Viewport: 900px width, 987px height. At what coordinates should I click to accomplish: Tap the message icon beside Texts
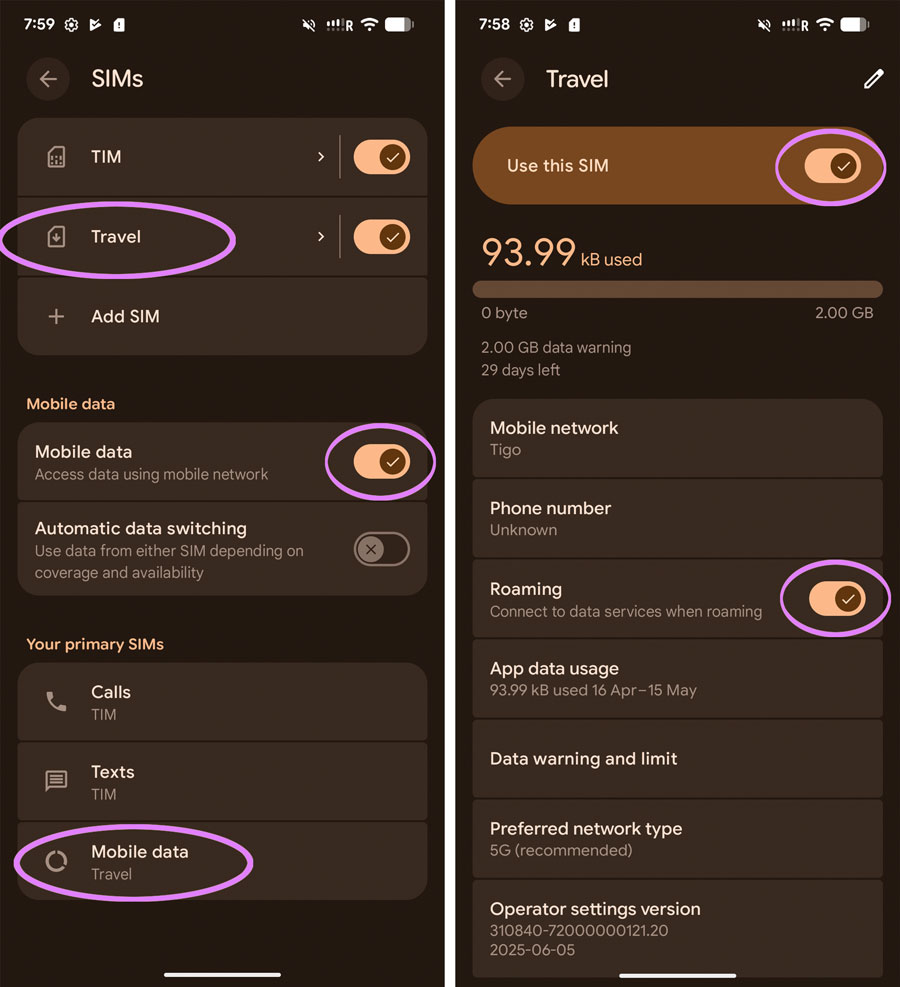[x=57, y=782]
